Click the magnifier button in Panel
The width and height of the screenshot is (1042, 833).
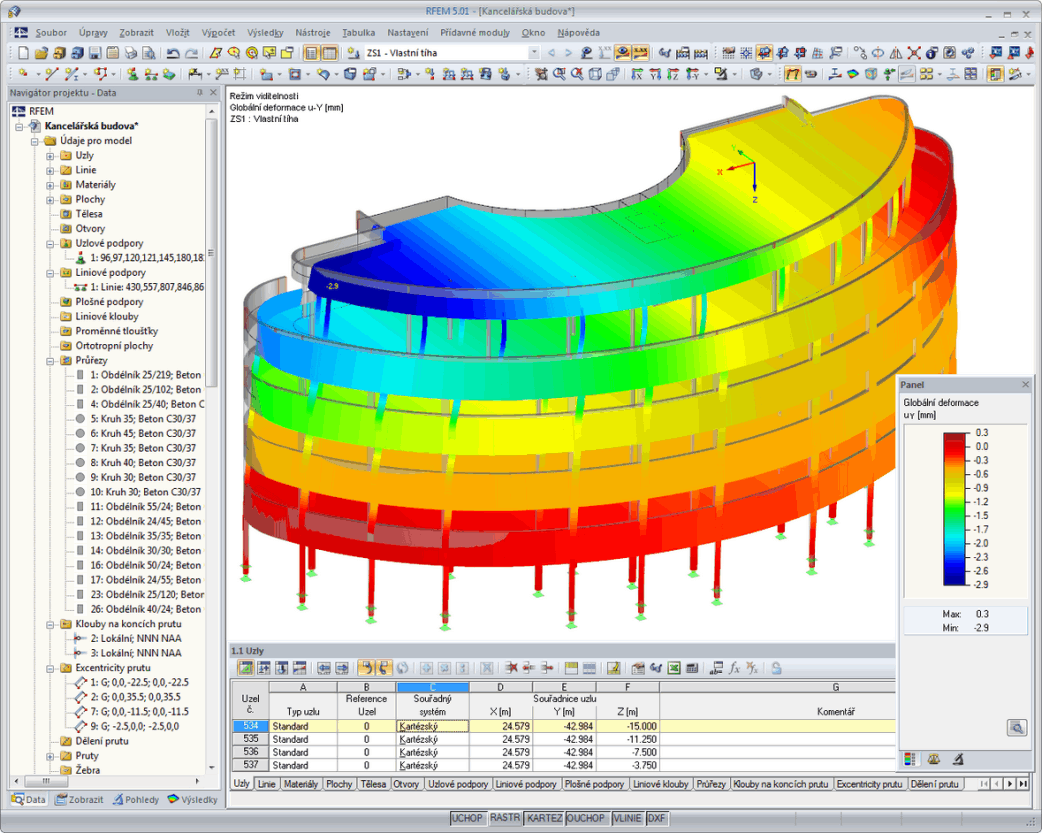pos(1017,727)
